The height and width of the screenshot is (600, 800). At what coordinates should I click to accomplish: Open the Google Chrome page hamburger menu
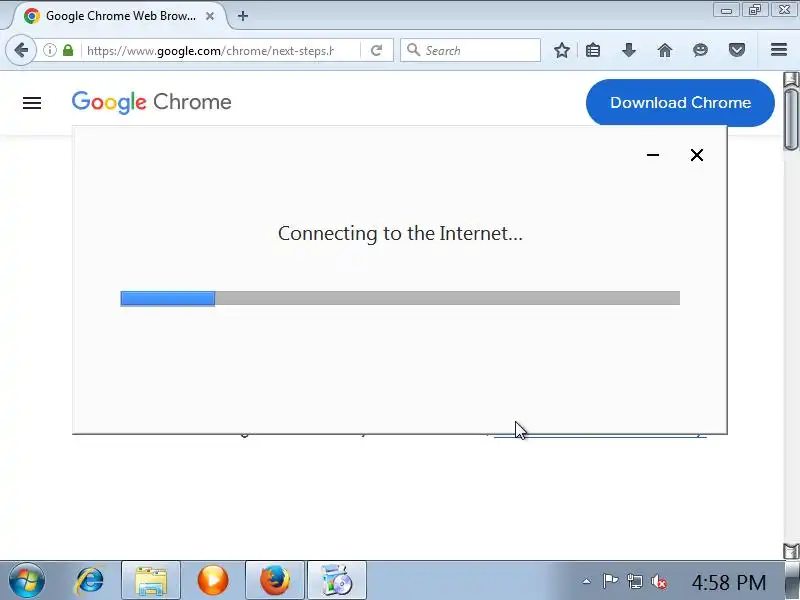[x=32, y=103]
